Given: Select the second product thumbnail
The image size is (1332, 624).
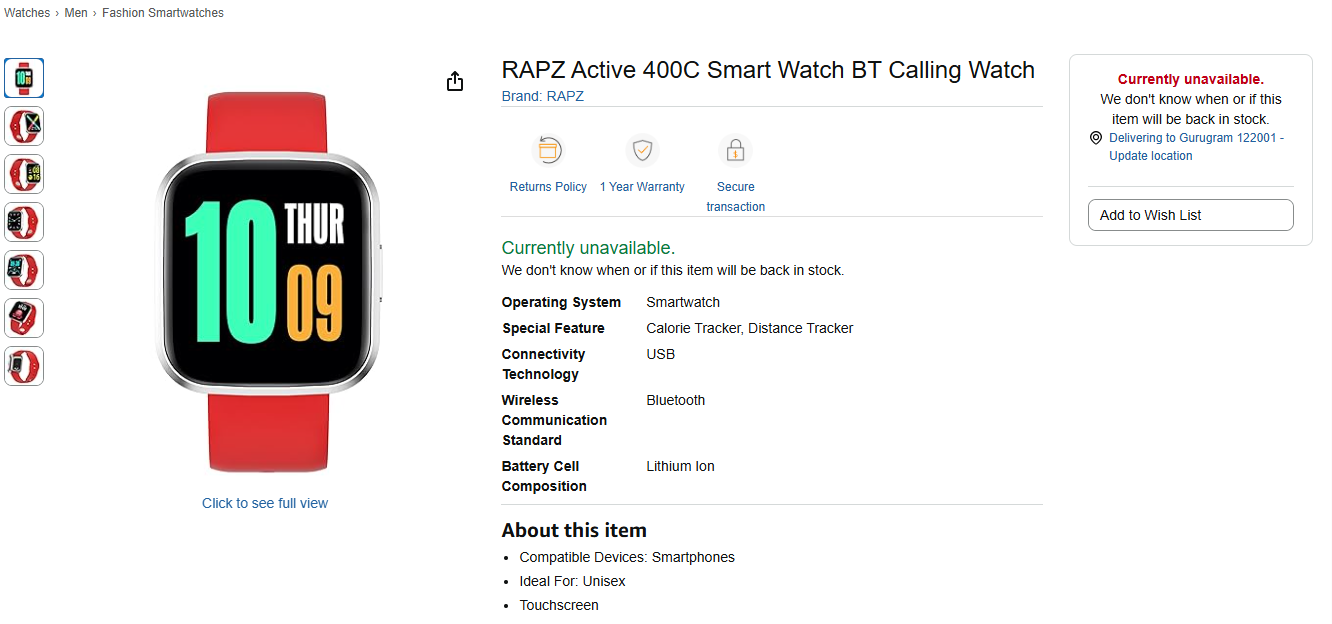Looking at the screenshot, I should (24, 126).
